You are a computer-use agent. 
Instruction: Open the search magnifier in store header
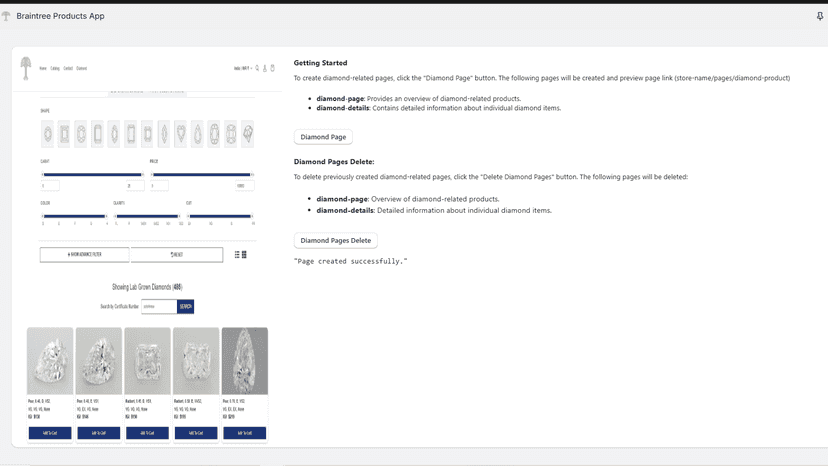(x=257, y=68)
